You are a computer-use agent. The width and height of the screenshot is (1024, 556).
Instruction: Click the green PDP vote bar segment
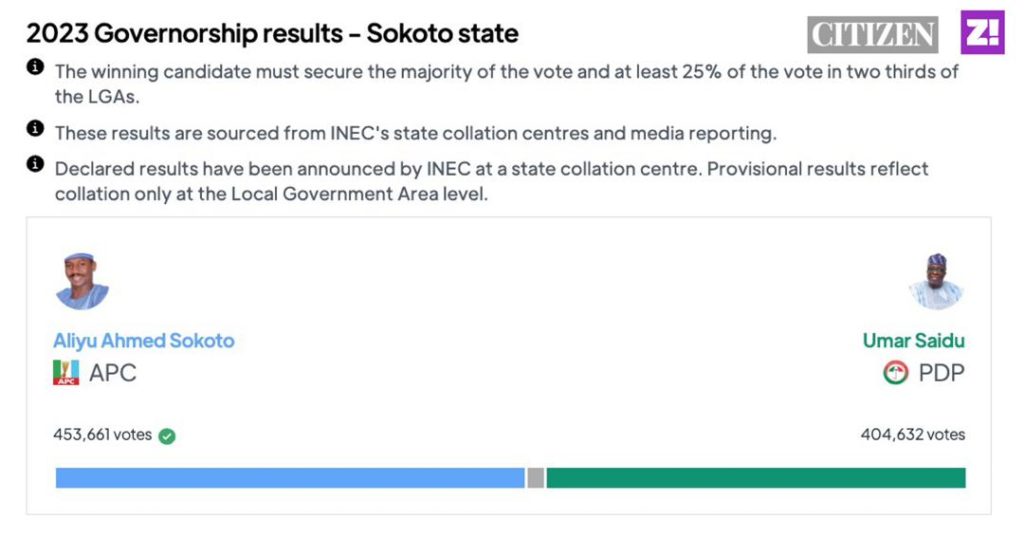[756, 478]
